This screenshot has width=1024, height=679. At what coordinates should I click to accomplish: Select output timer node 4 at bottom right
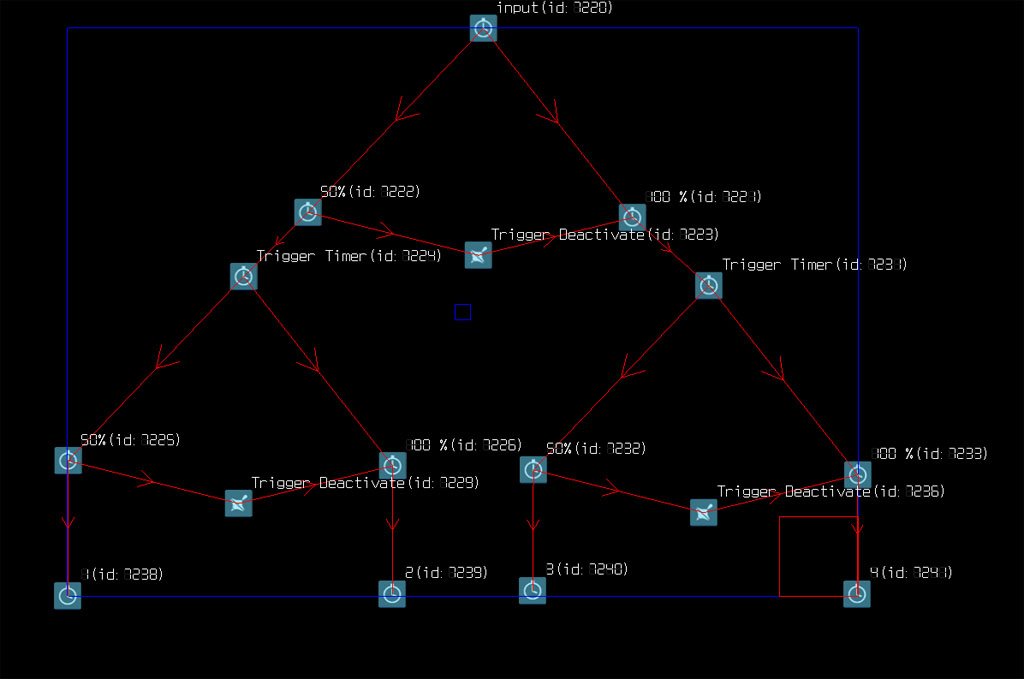tap(857, 593)
